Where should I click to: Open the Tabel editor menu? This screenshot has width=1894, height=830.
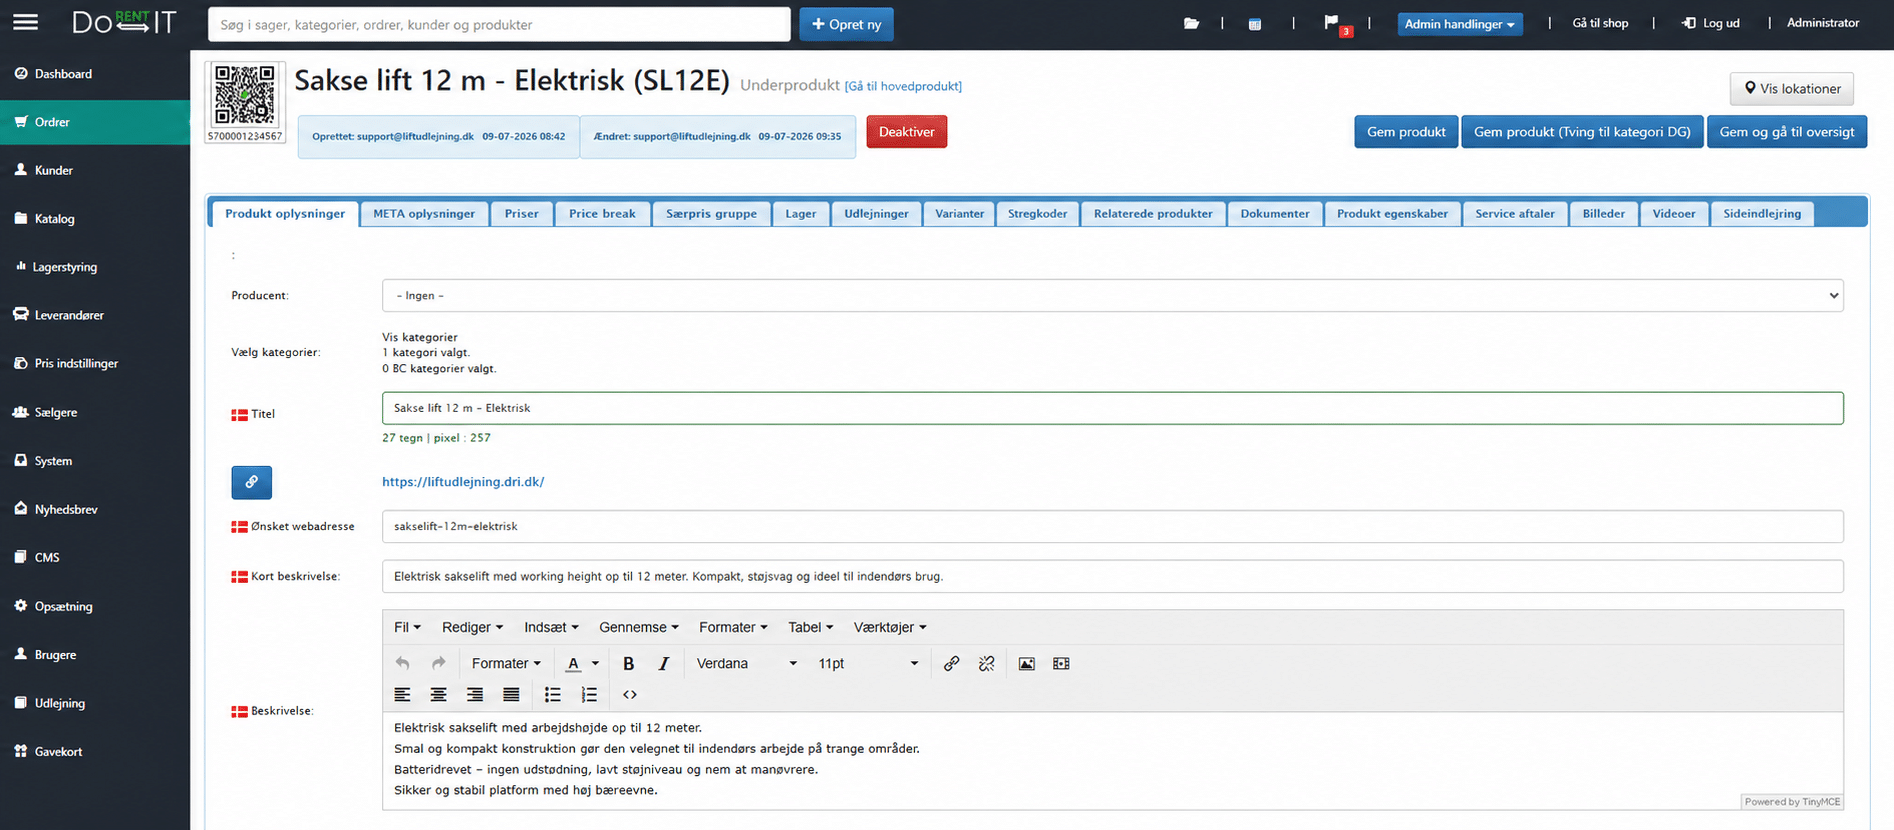coord(810,627)
